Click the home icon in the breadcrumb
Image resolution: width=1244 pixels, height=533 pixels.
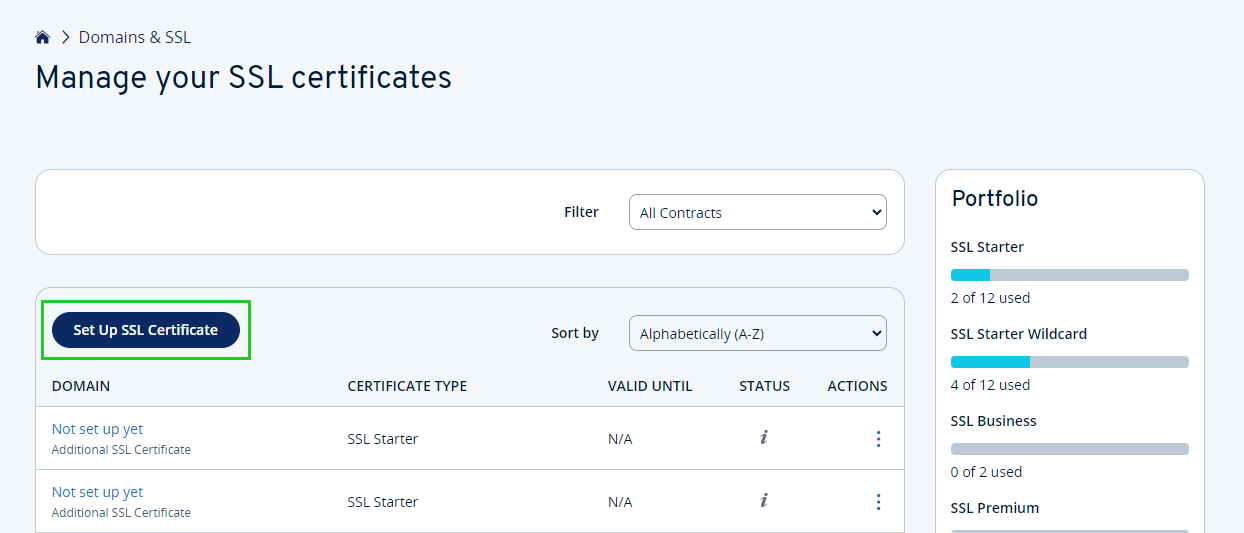coord(42,38)
